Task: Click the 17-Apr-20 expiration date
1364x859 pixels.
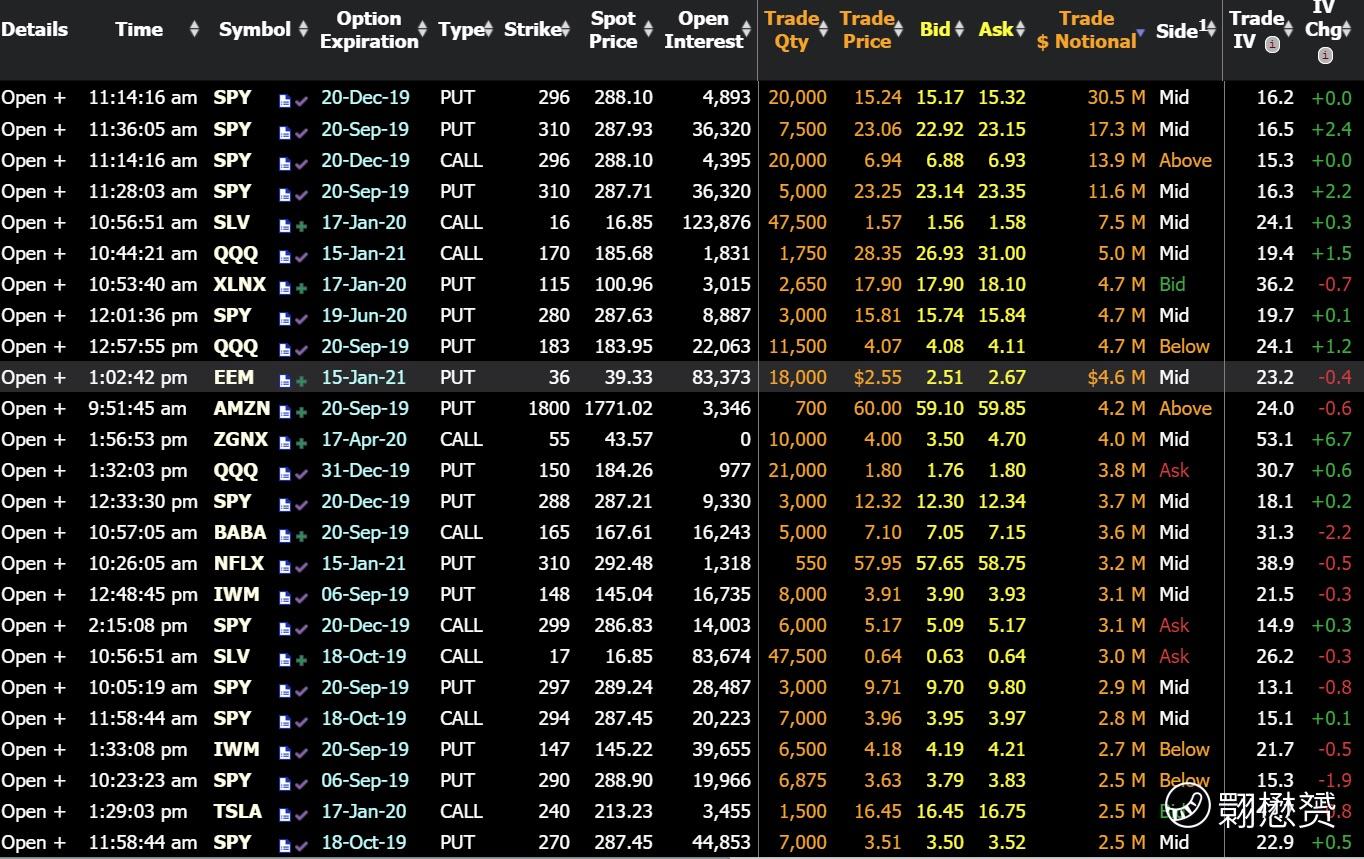Action: pyautogui.click(x=365, y=439)
